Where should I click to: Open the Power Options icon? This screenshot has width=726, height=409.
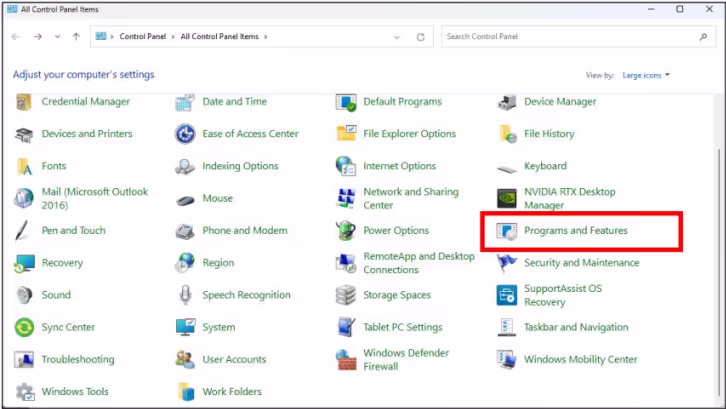346,231
